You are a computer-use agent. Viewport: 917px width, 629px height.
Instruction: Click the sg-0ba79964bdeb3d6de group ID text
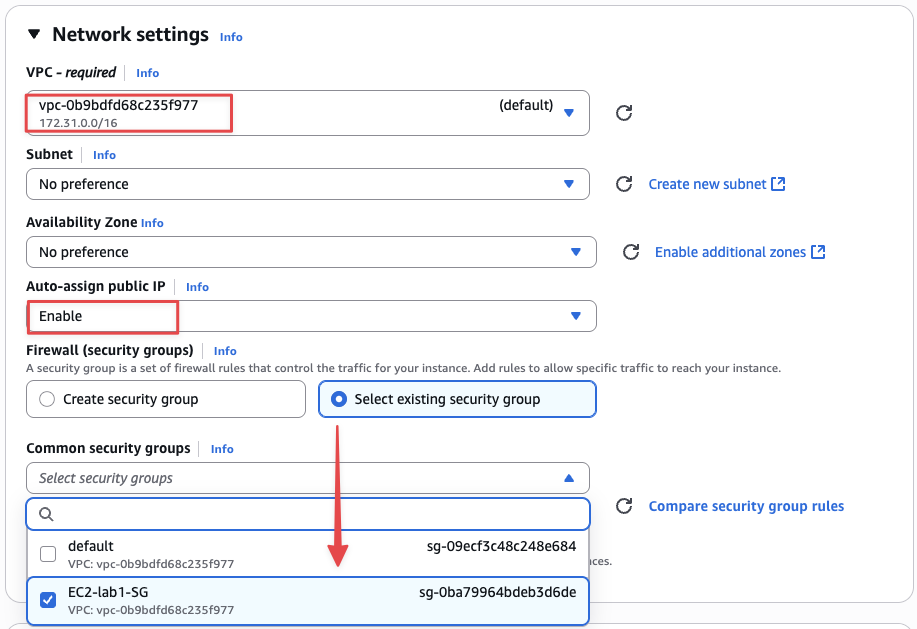click(498, 593)
